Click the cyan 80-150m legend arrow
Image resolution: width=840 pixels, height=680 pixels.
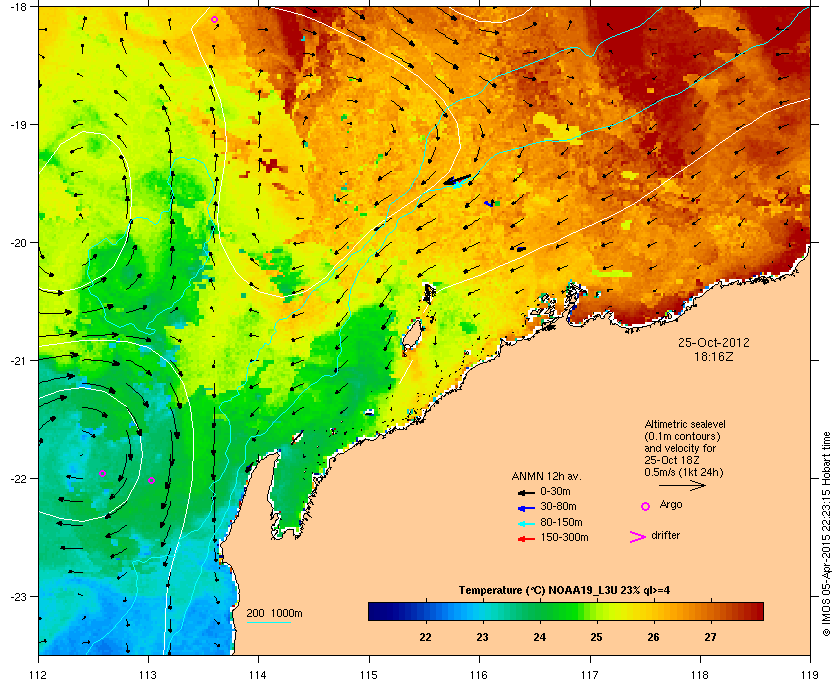[x=526, y=523]
